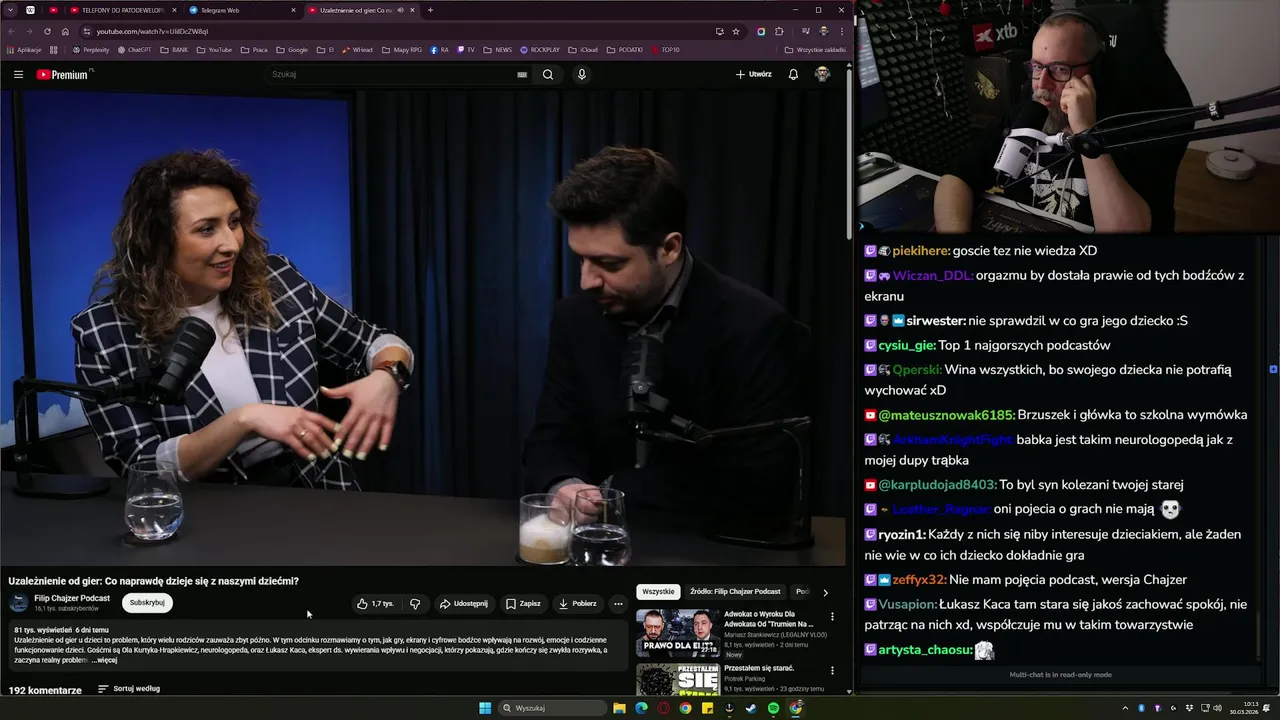This screenshot has width=1280, height=720.
Task: Open the tab search dropdown arrow
Action: pyautogui.click(x=10, y=10)
